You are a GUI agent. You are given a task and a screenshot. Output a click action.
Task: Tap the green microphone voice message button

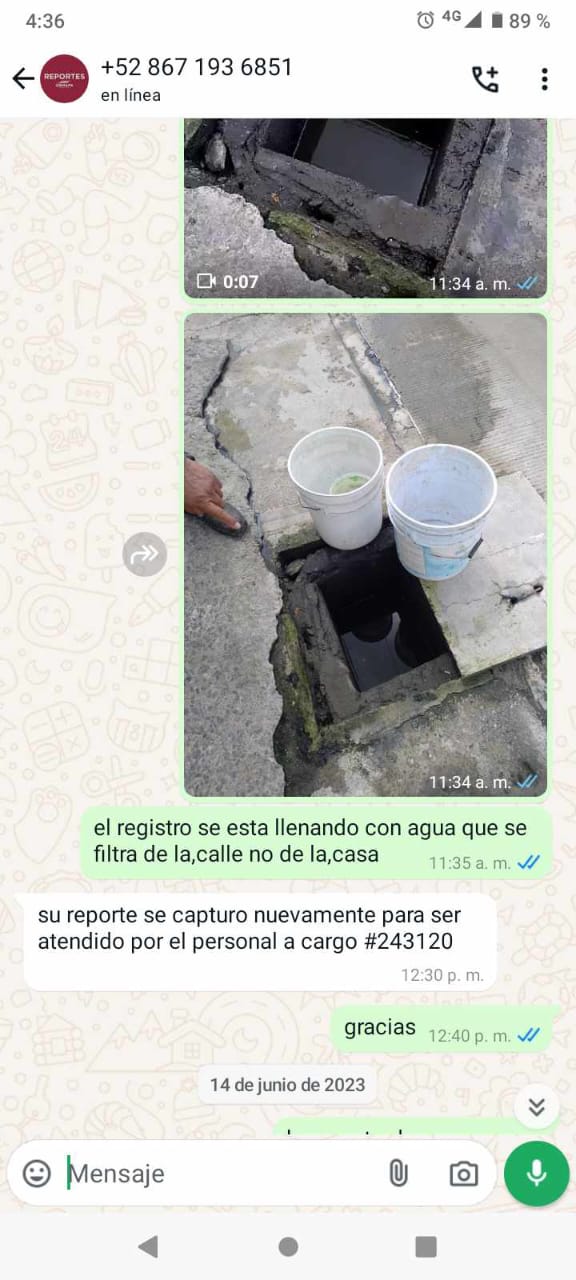(537, 1173)
